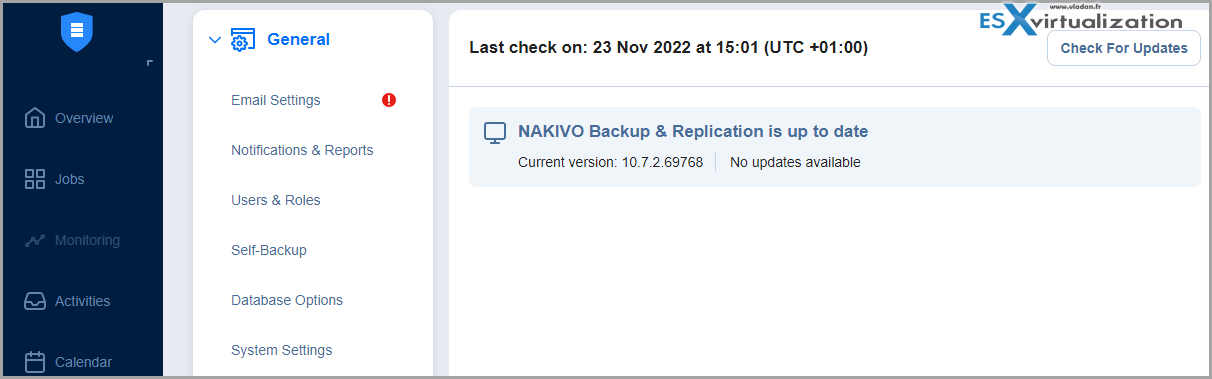Open Notifications & Reports settings
Image resolution: width=1212 pixels, height=379 pixels.
coord(302,150)
